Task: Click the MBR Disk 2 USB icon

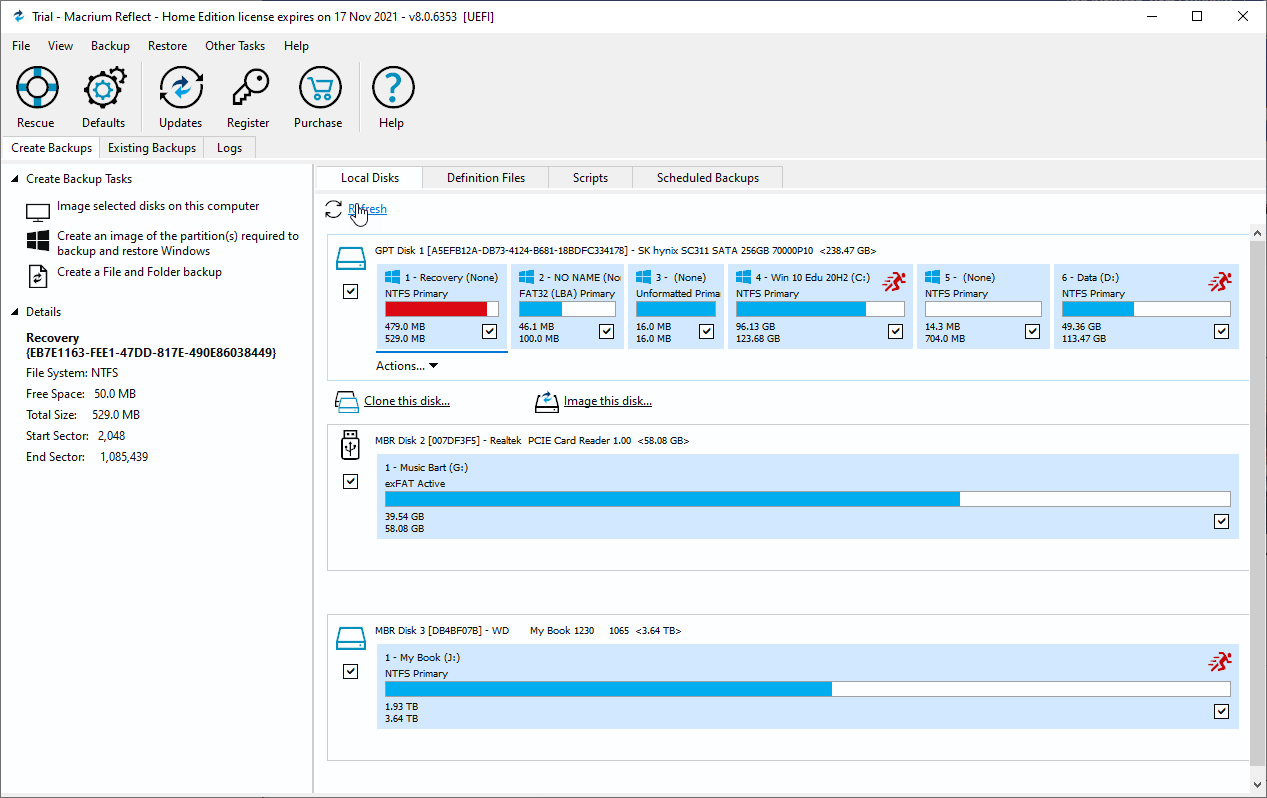Action: point(350,445)
